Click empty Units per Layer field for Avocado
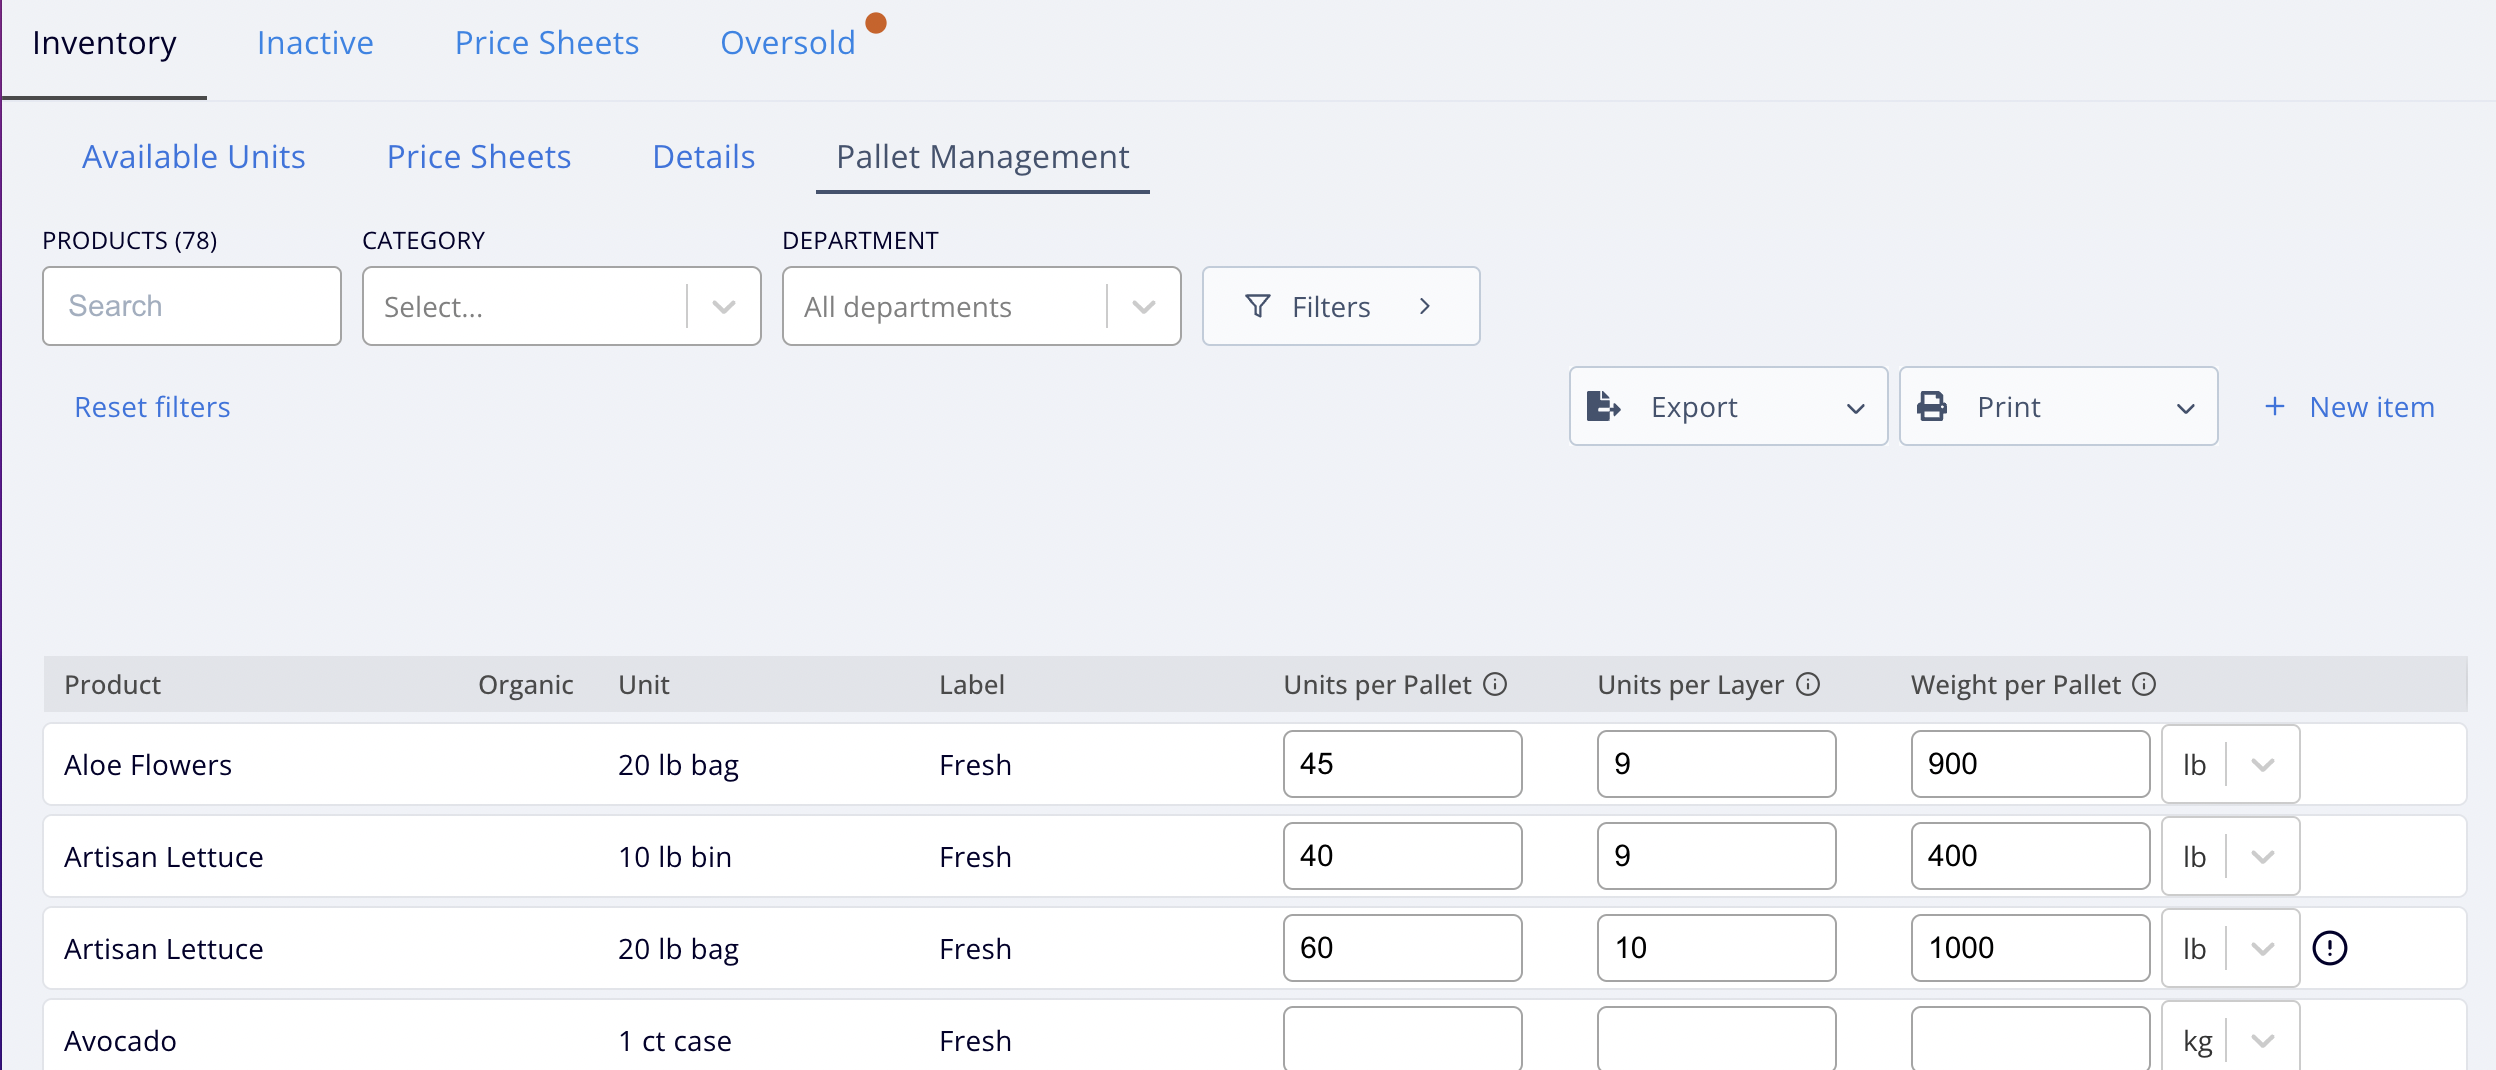Screen dimensions: 2496x1070 click(x=1717, y=1039)
